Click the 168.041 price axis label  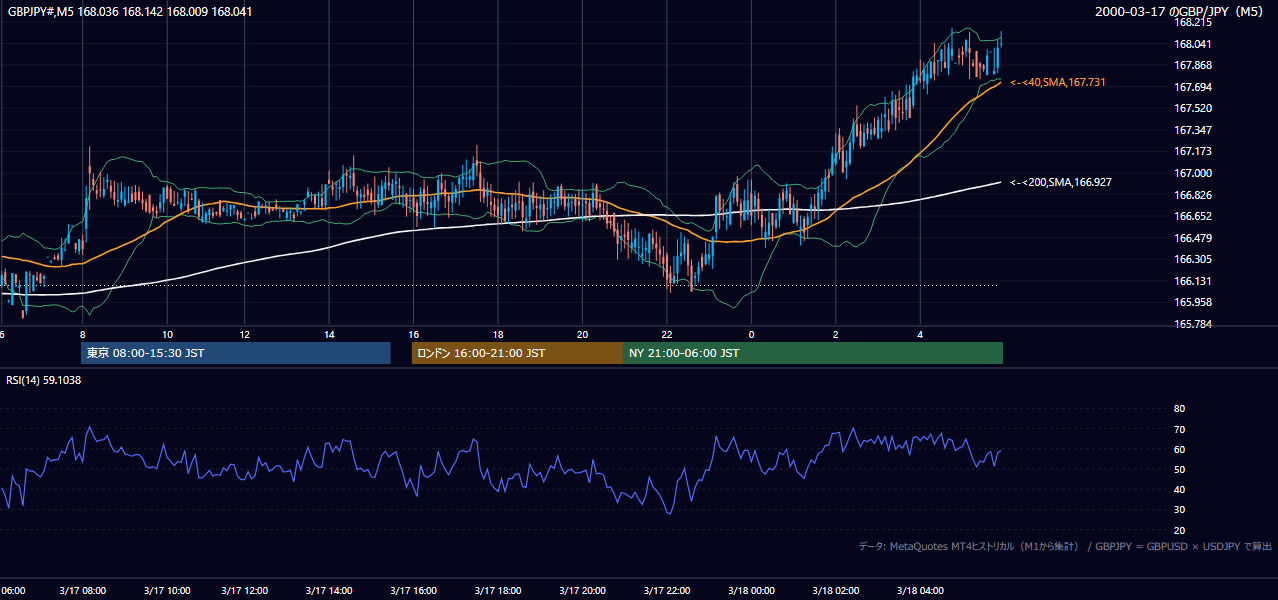[x=1193, y=44]
